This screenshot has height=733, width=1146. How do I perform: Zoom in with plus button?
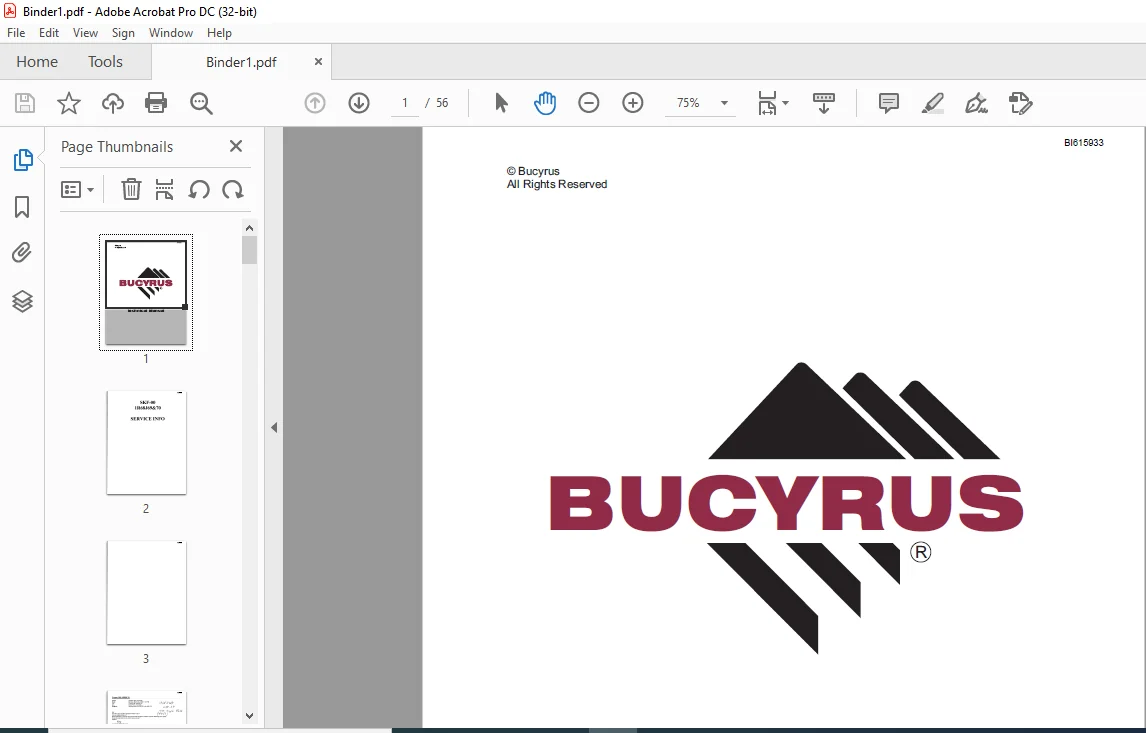632,103
